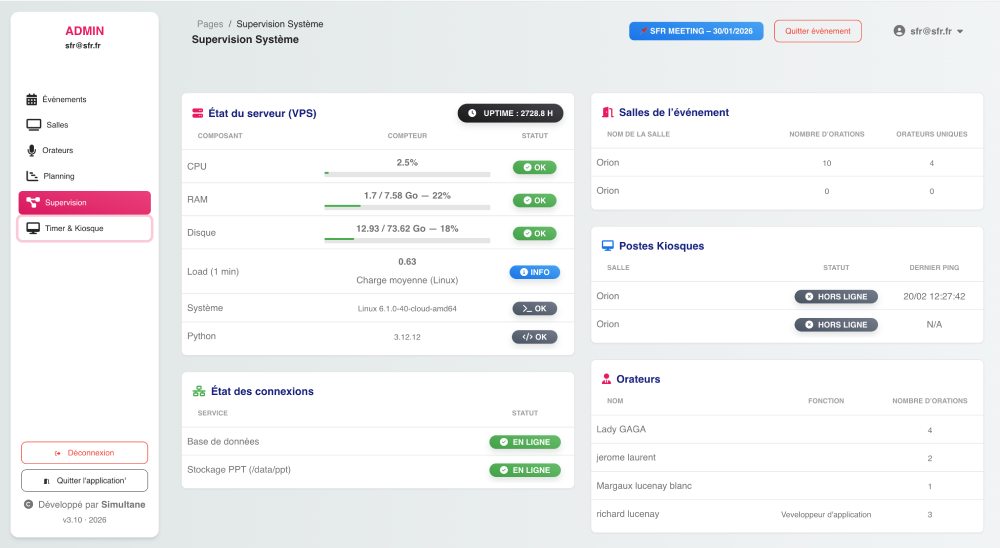Click the cross icon in first HORS LIGNE badge
This screenshot has height=548, width=1000.
[x=809, y=297]
